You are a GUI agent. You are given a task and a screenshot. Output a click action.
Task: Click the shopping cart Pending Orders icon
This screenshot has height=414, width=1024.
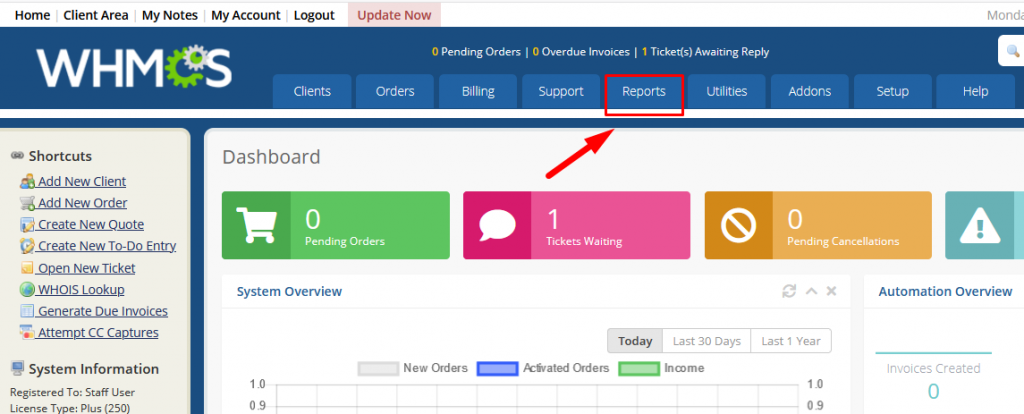pos(256,225)
